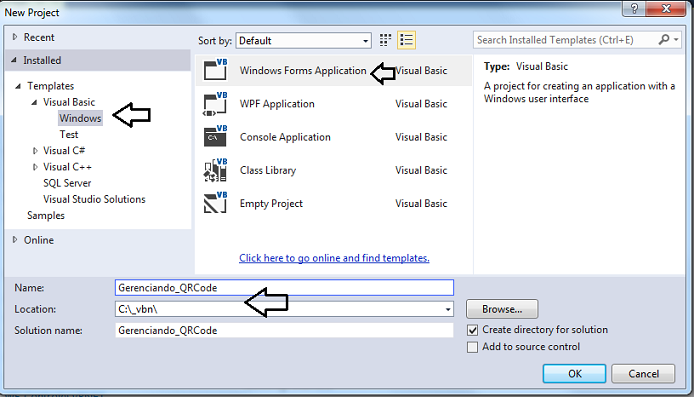
Task: Select Class Library template name
Action: click(268, 170)
